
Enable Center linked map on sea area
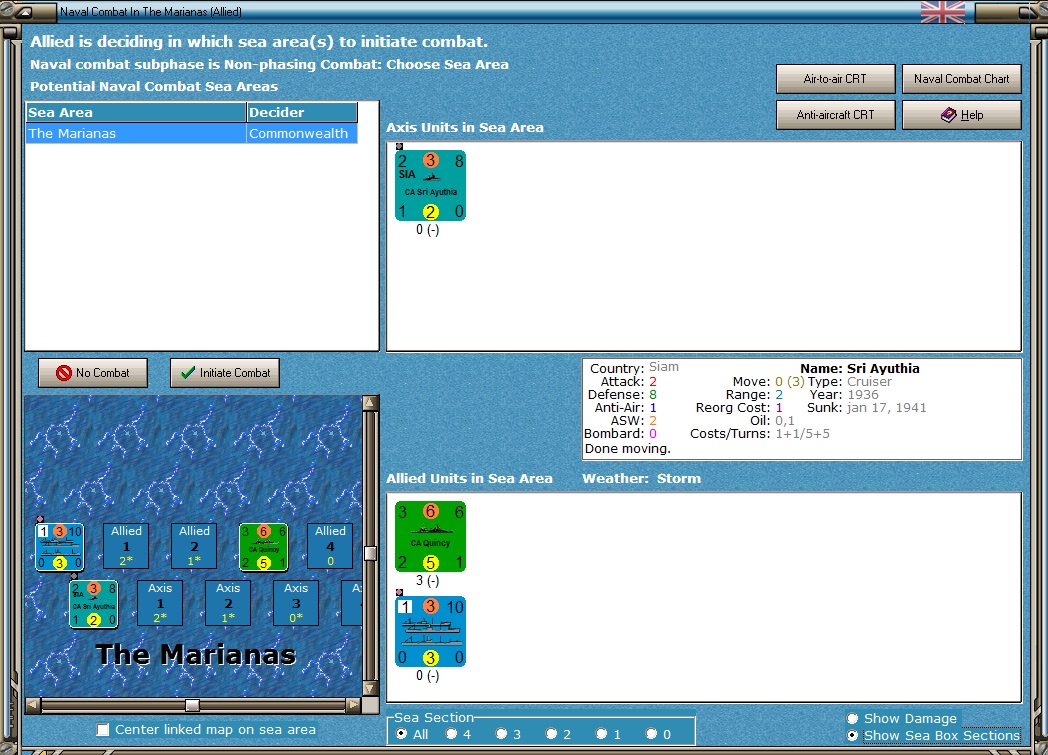tap(103, 730)
